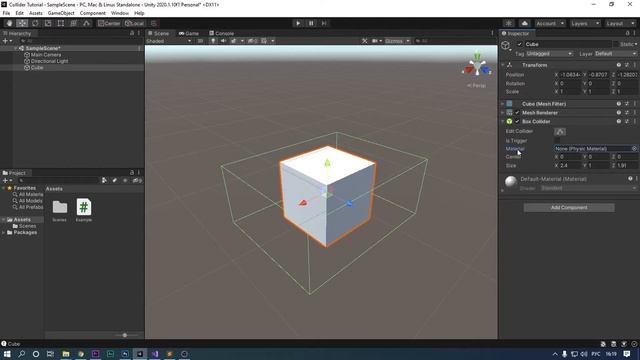640x360 pixels.
Task: Click the Step frame button
Action: click(324, 23)
